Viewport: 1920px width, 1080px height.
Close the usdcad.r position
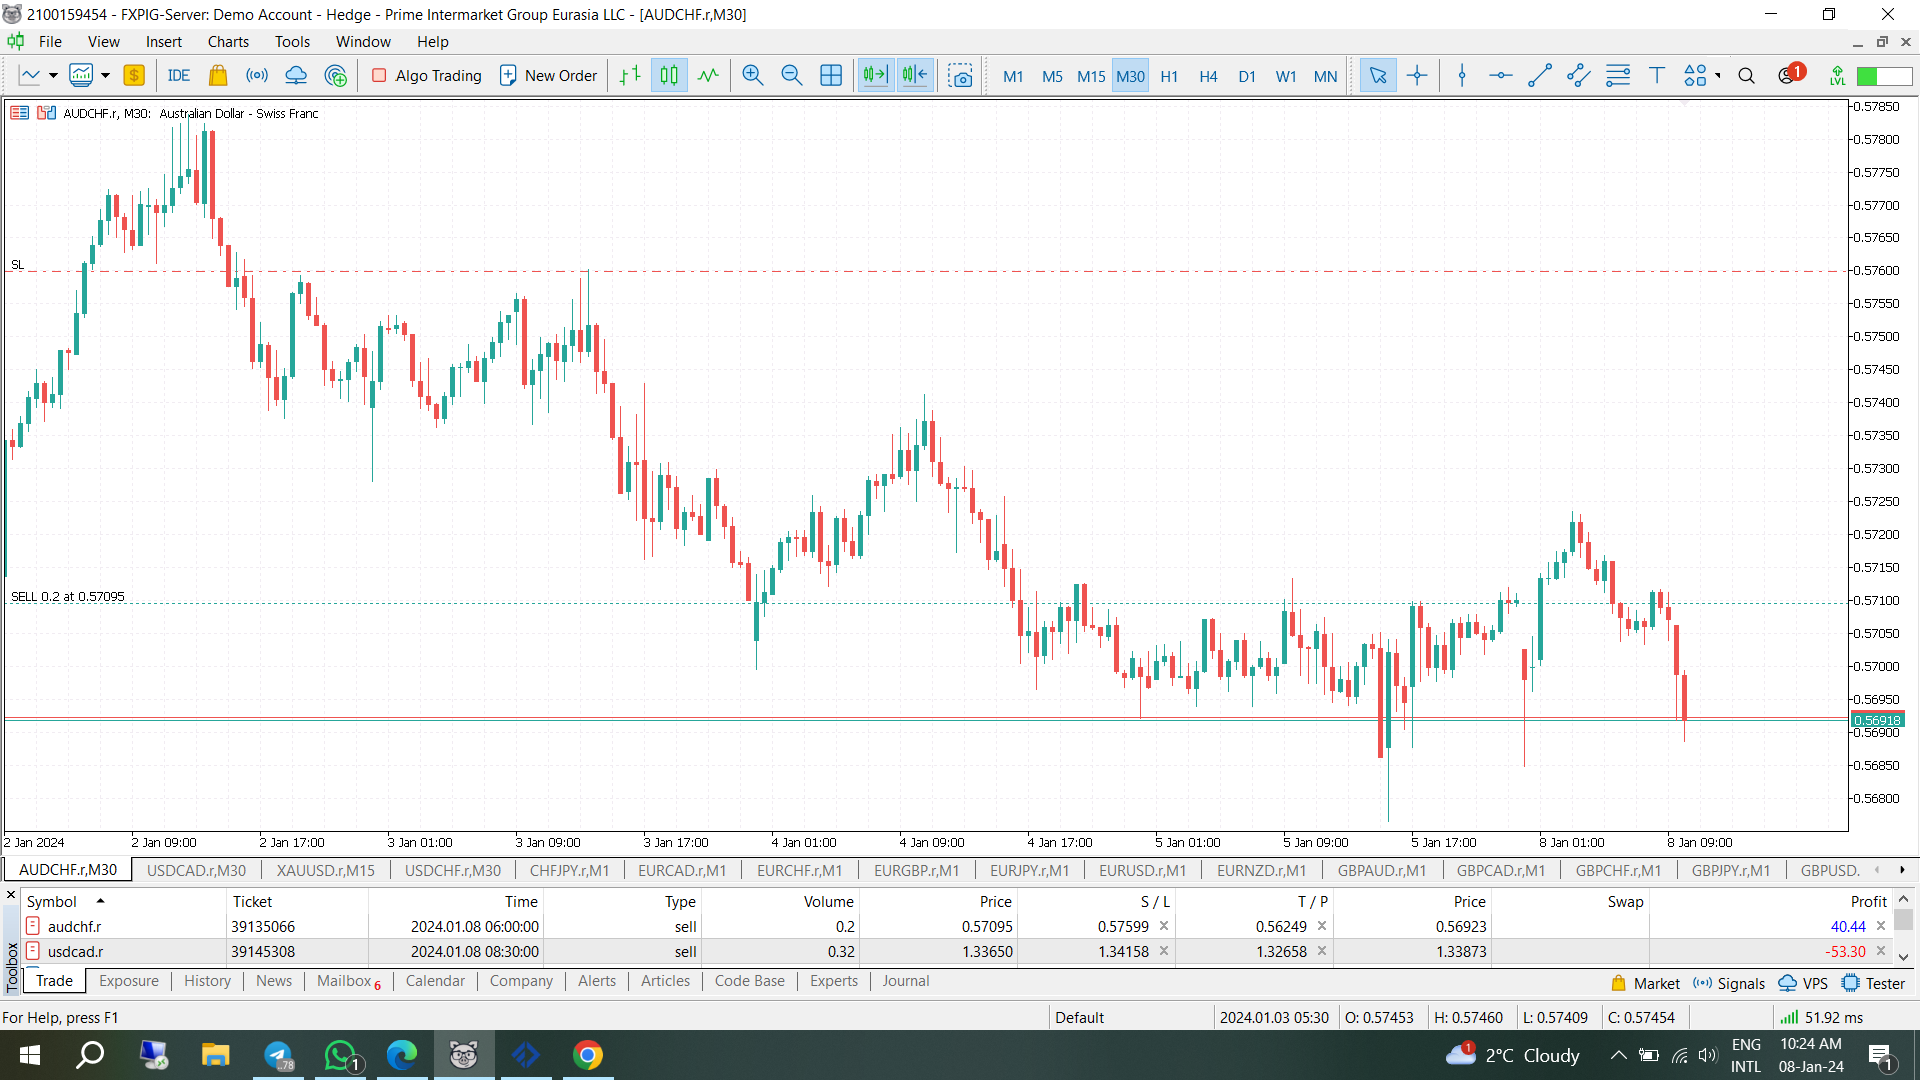1881,951
